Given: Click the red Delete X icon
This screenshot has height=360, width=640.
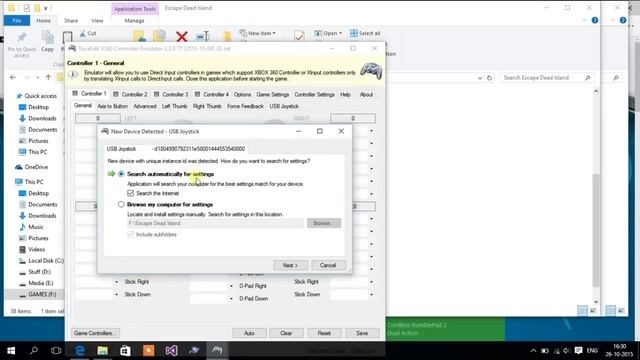Looking at the screenshot, I should tap(182, 37).
